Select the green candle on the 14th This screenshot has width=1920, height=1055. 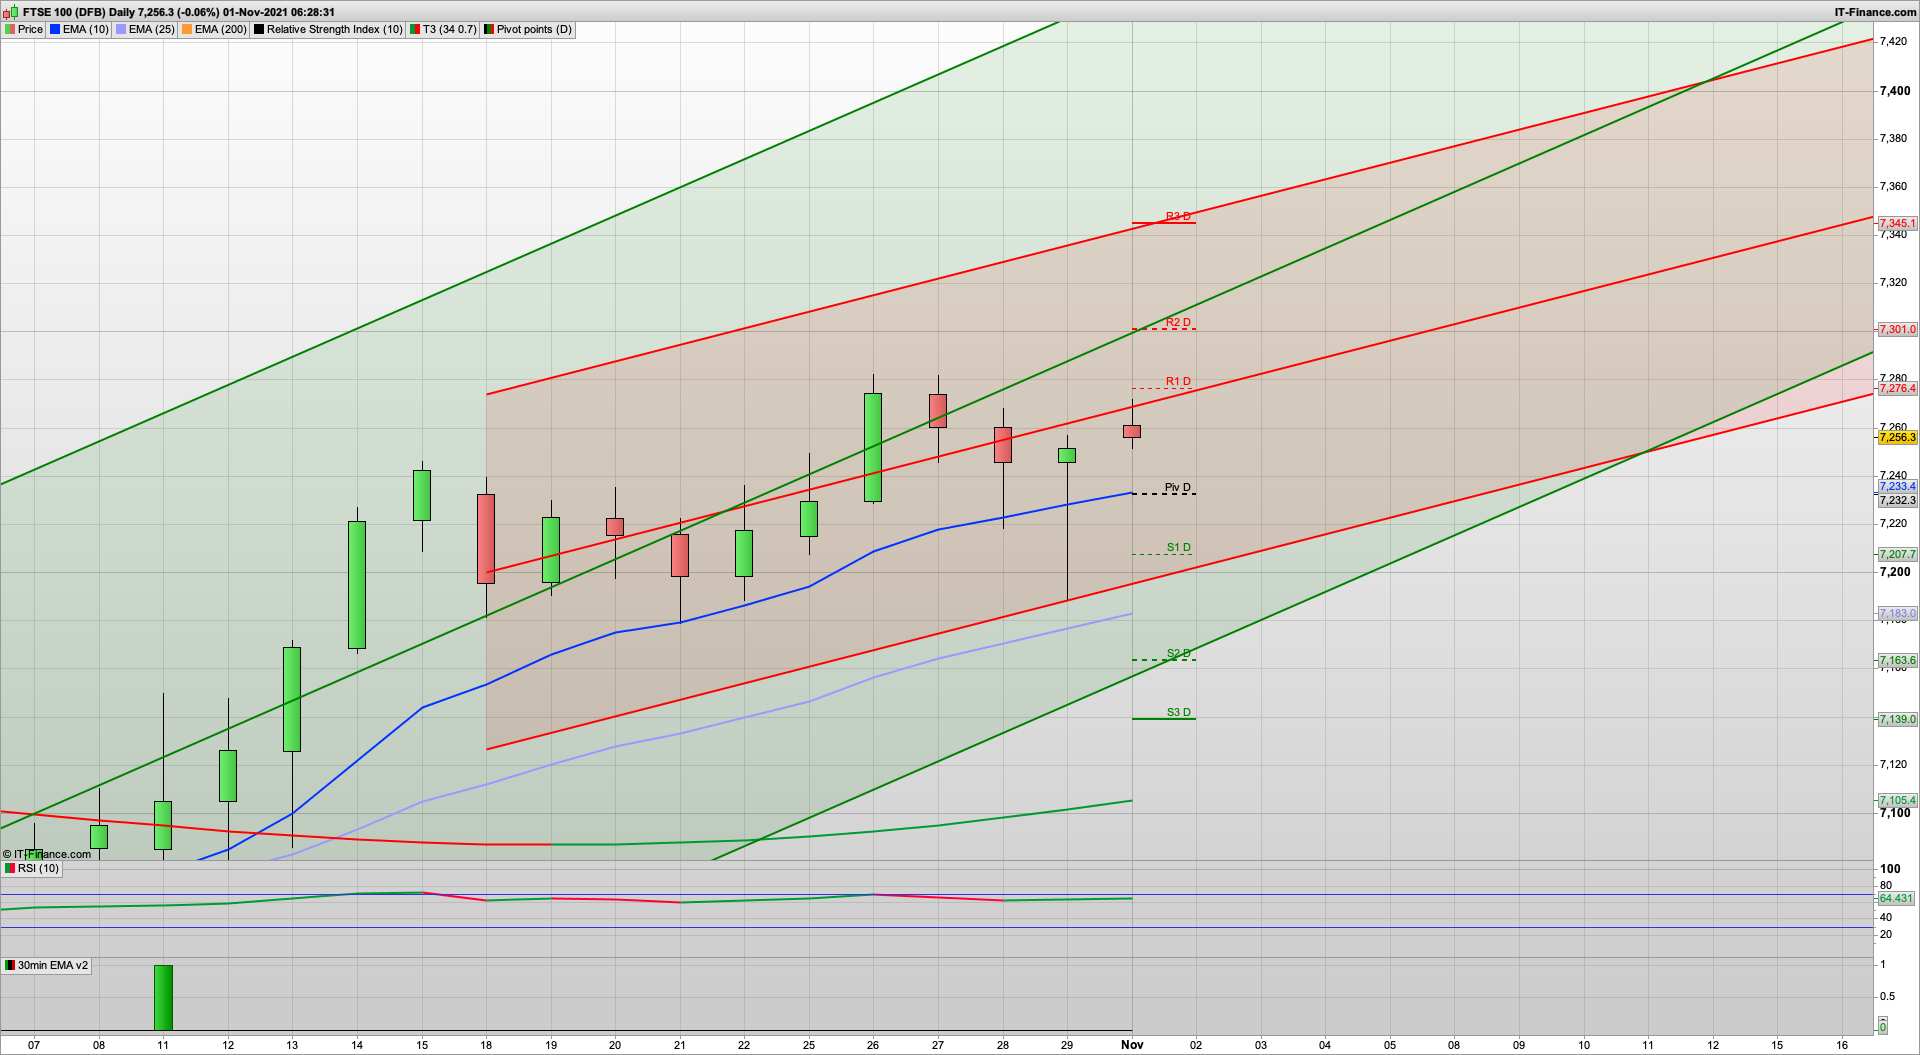[x=357, y=585]
